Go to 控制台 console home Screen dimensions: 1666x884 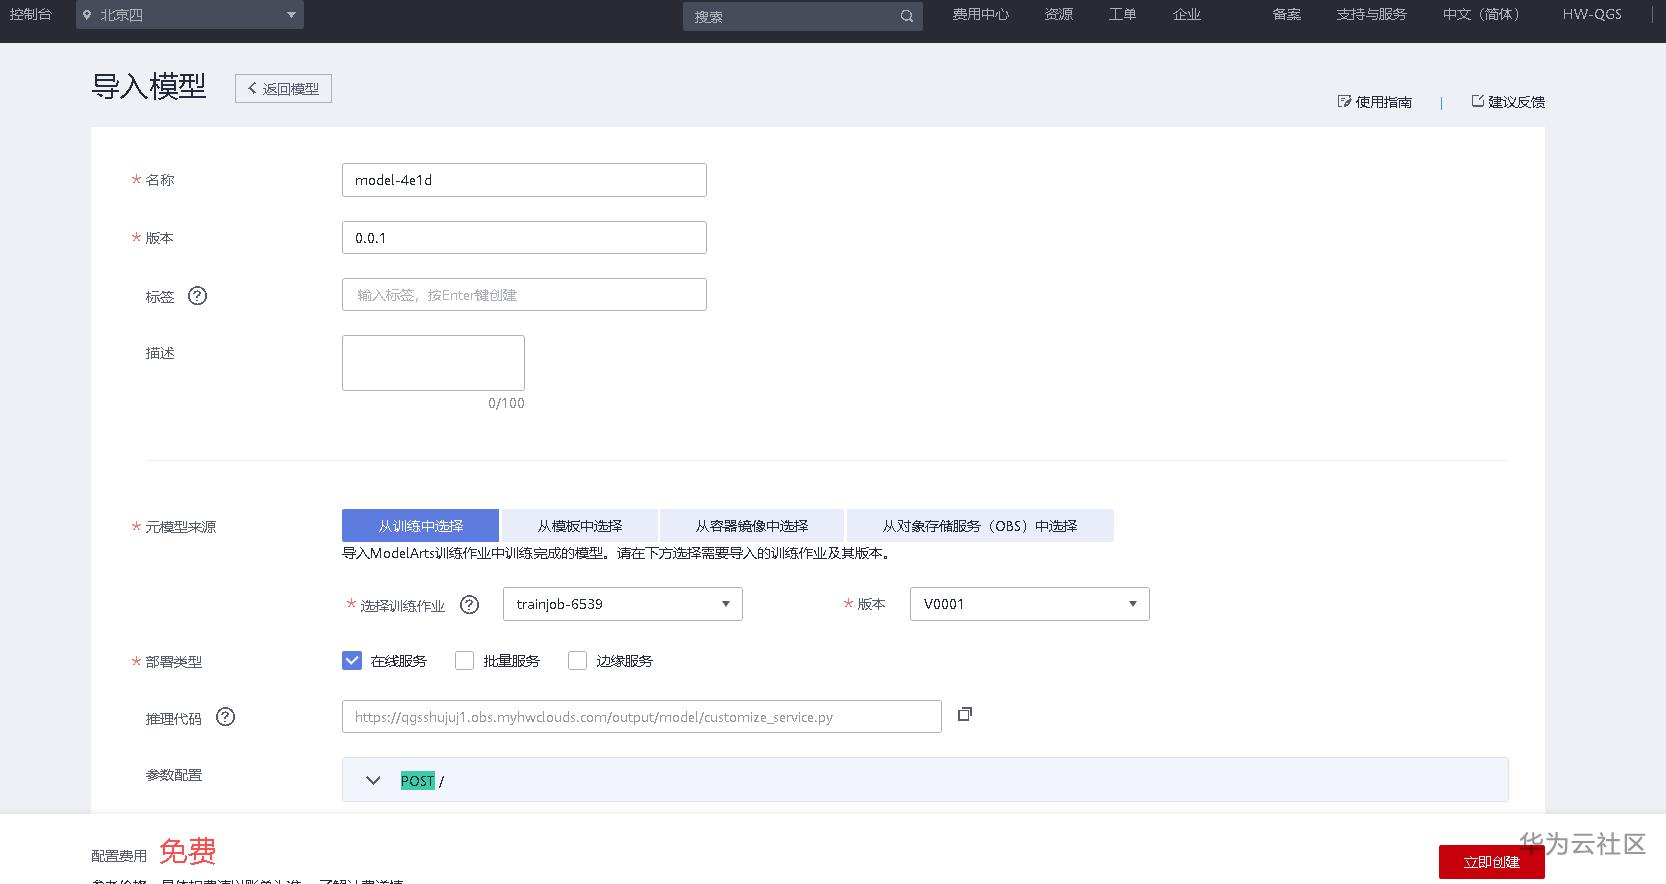pos(31,15)
